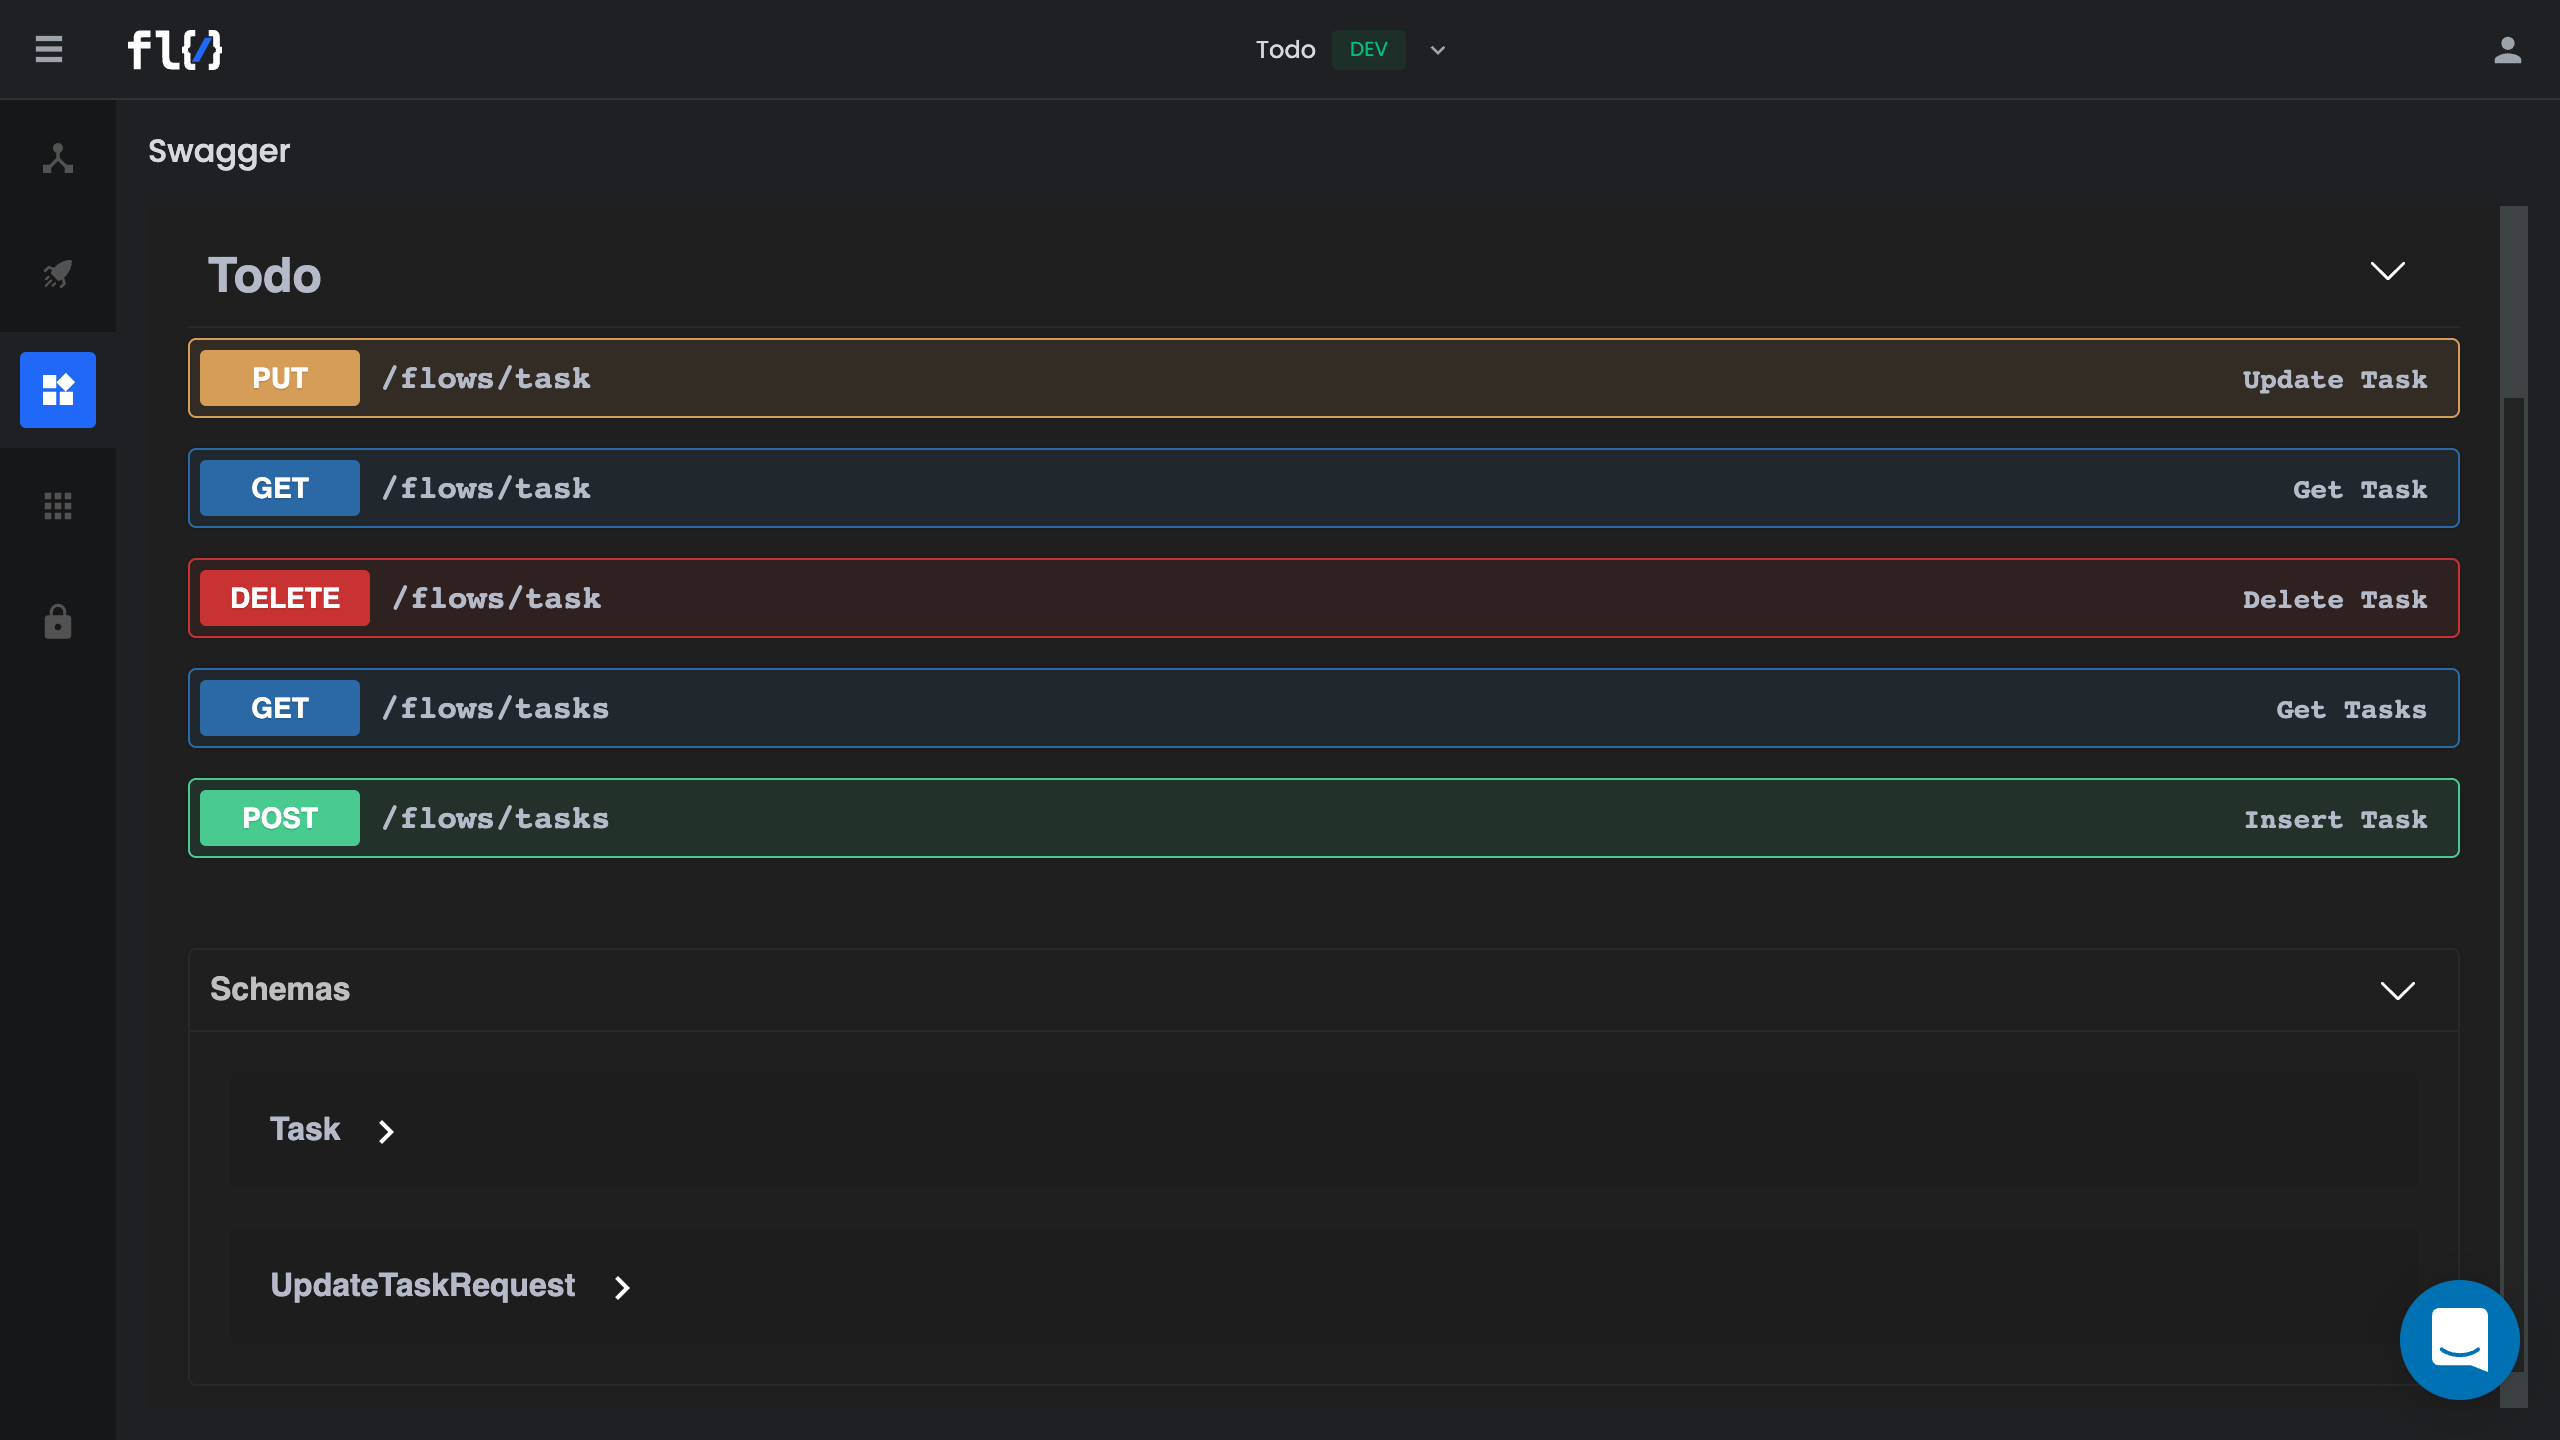Expand the Task schema
Image resolution: width=2560 pixels, height=1440 pixels.
386,1131
